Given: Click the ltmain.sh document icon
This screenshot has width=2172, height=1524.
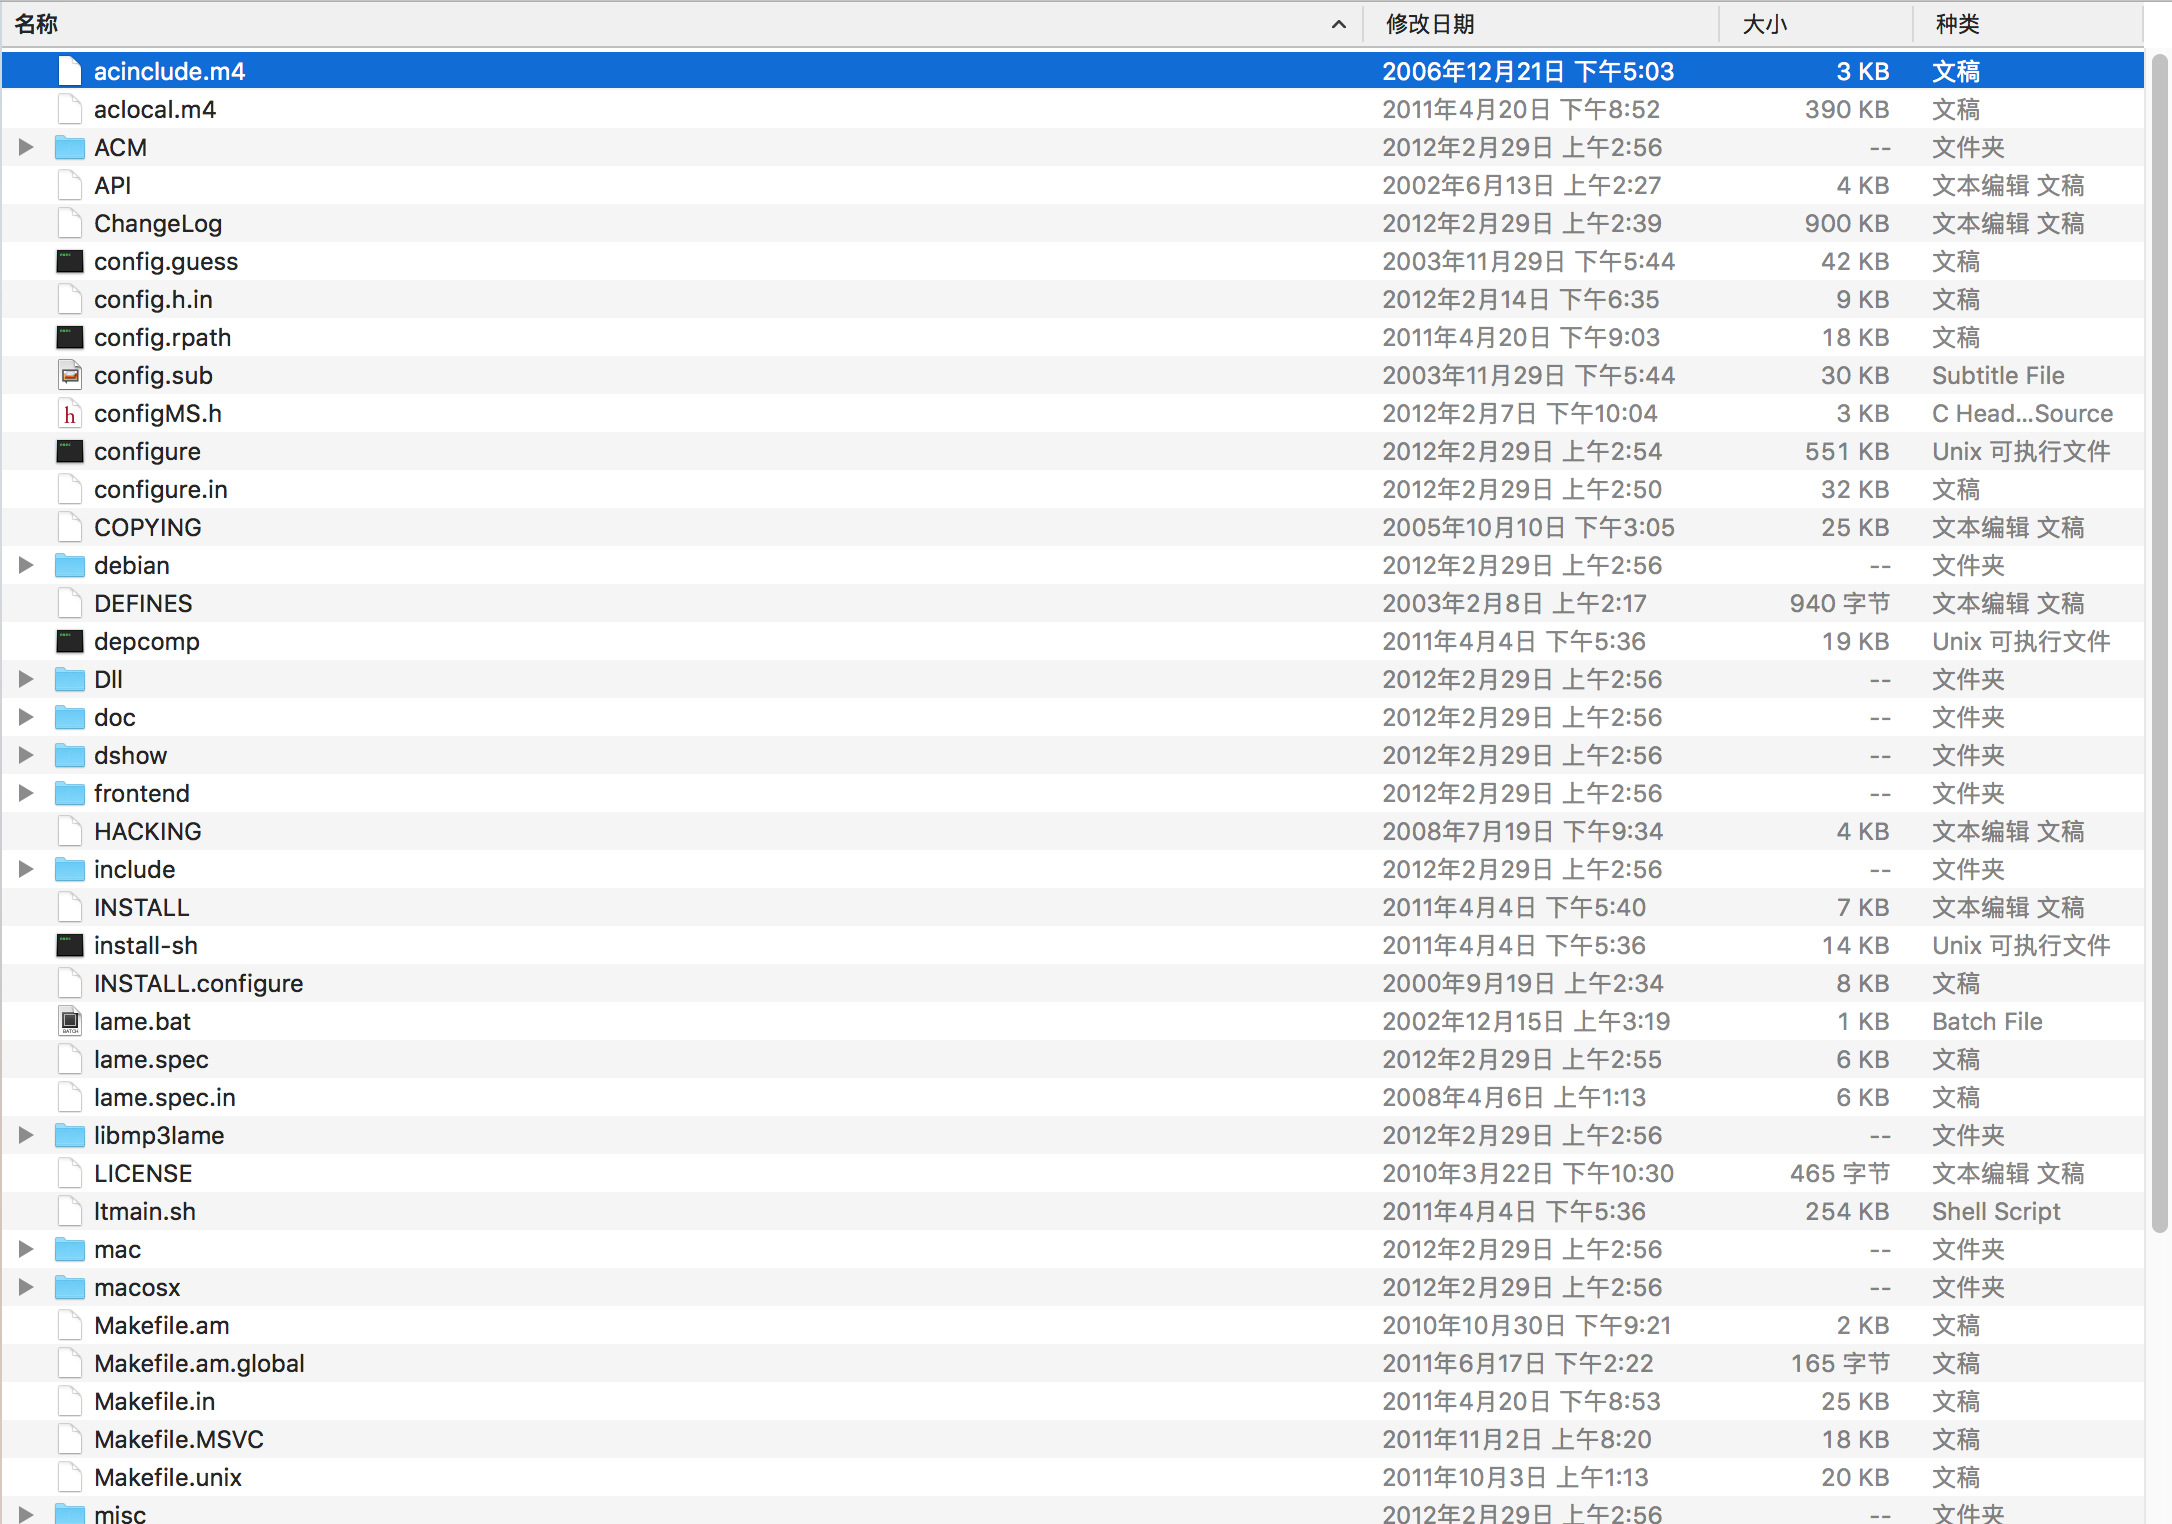Looking at the screenshot, I should point(70,1211).
